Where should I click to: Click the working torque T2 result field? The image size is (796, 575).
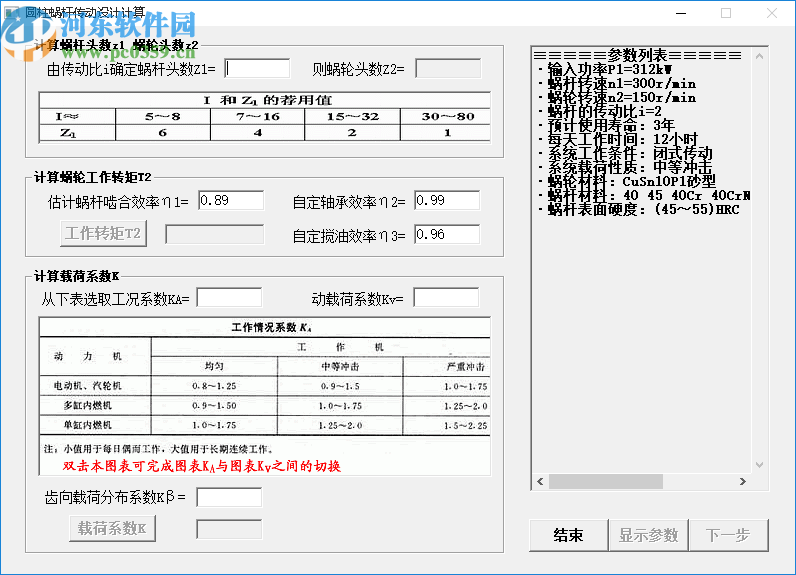click(x=215, y=234)
